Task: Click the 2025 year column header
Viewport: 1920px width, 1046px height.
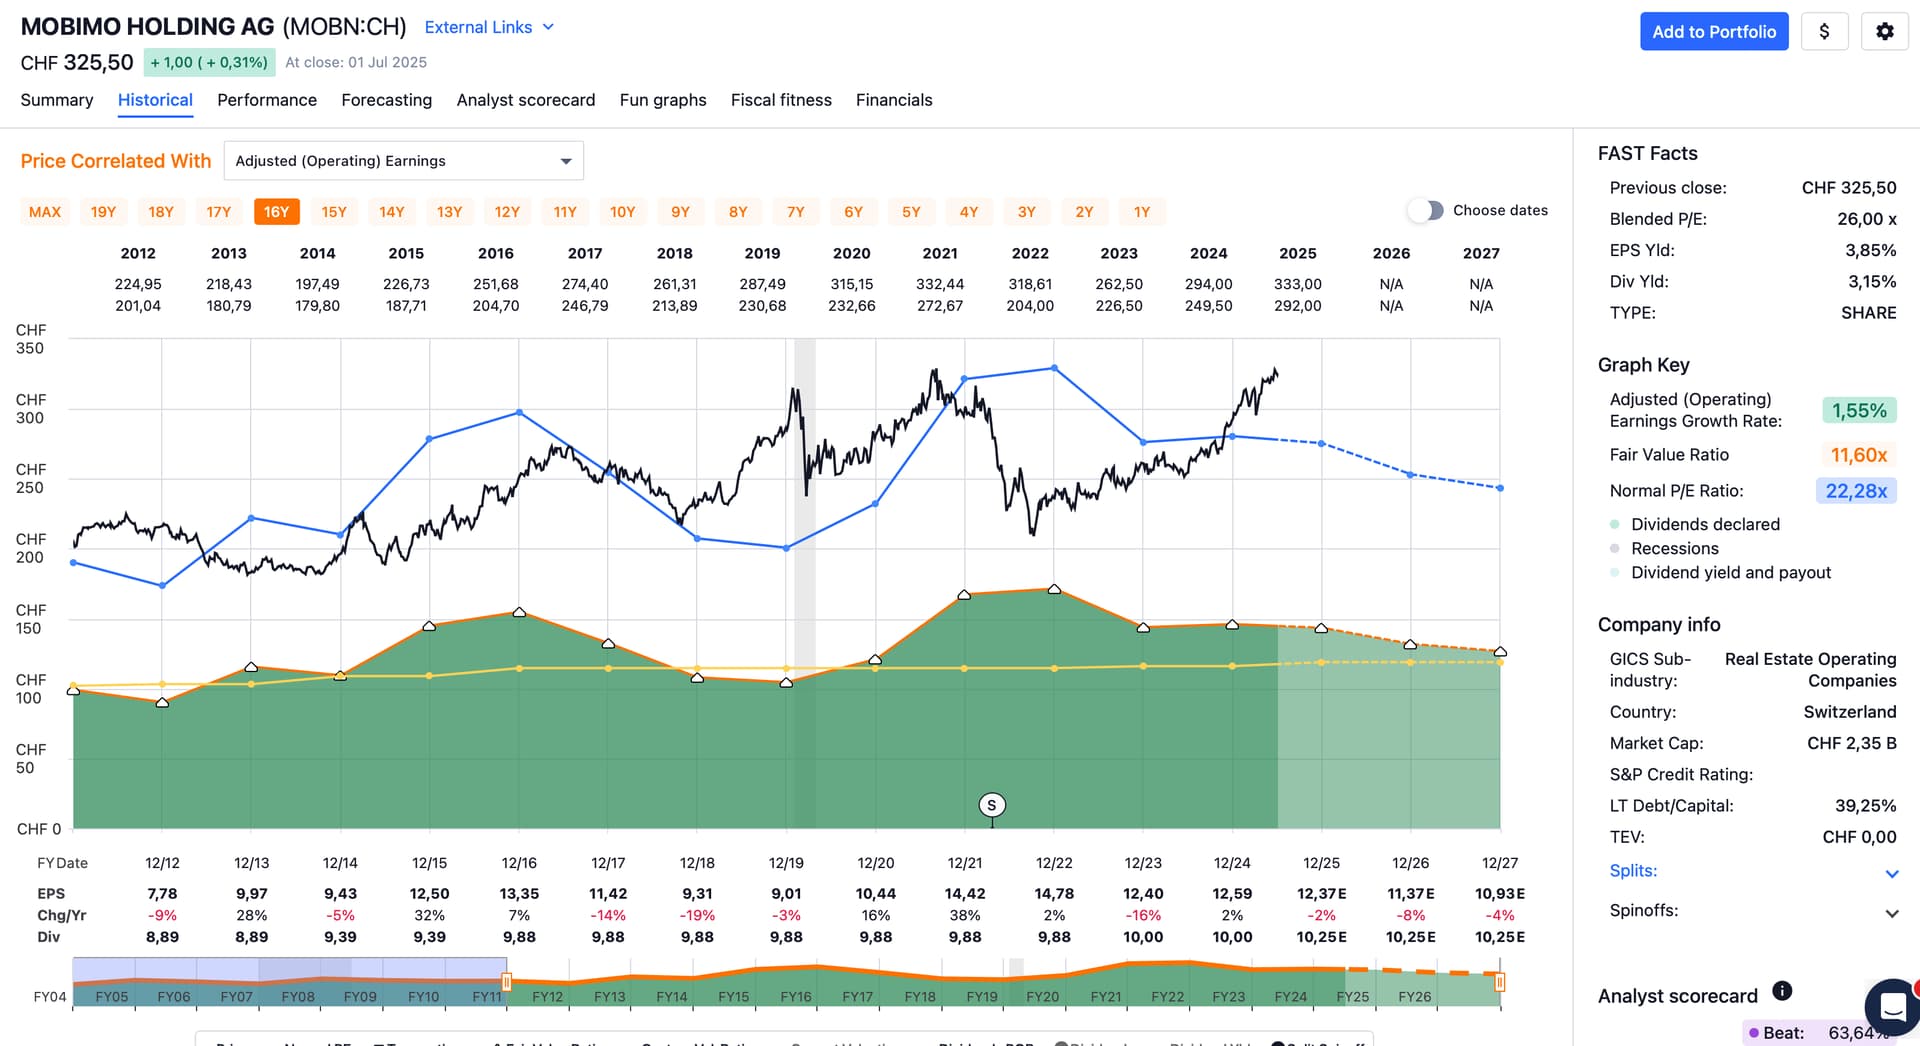Action: pos(1297,254)
